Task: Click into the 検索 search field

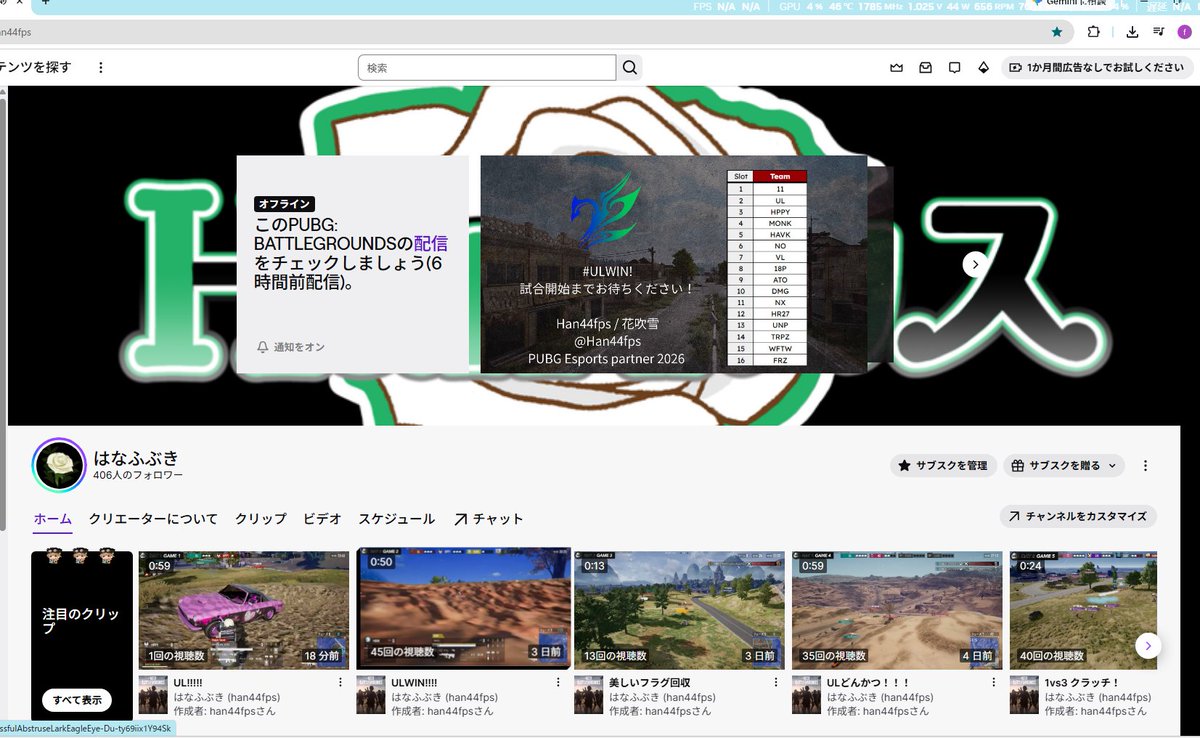Action: click(x=487, y=68)
